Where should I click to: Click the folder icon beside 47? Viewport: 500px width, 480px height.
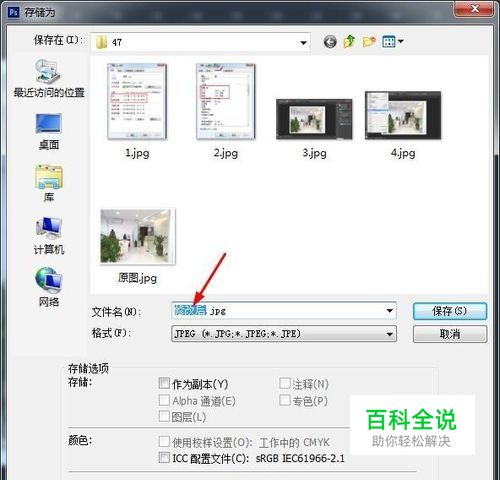101,42
